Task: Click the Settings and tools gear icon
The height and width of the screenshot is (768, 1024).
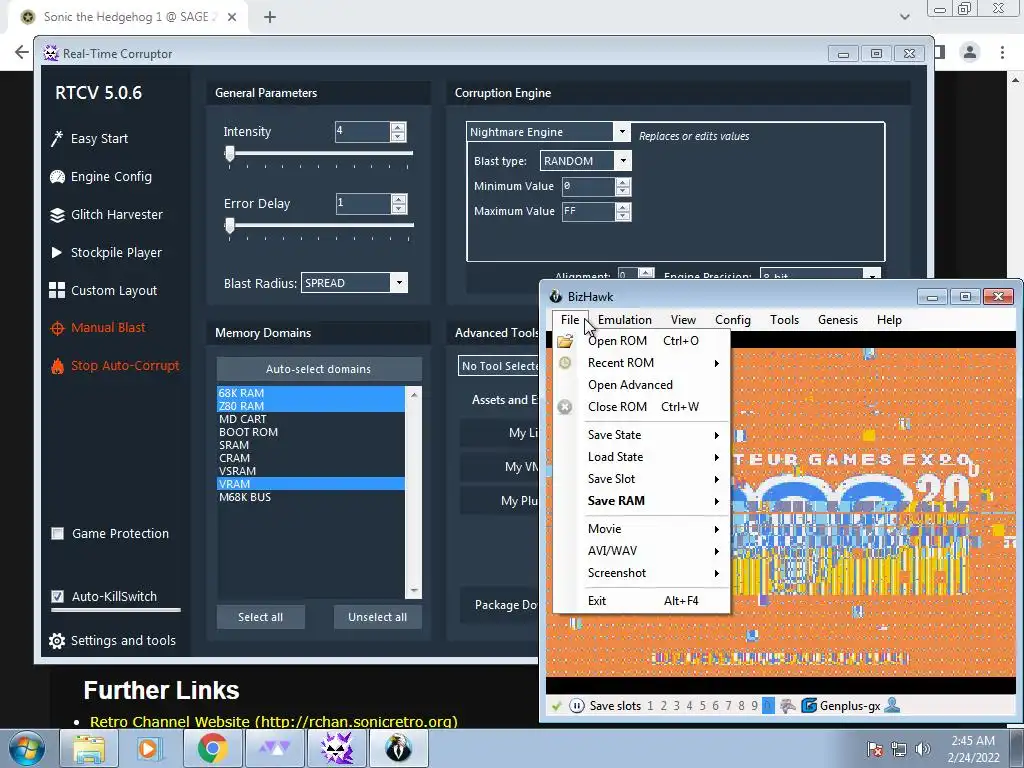Action: 57,641
